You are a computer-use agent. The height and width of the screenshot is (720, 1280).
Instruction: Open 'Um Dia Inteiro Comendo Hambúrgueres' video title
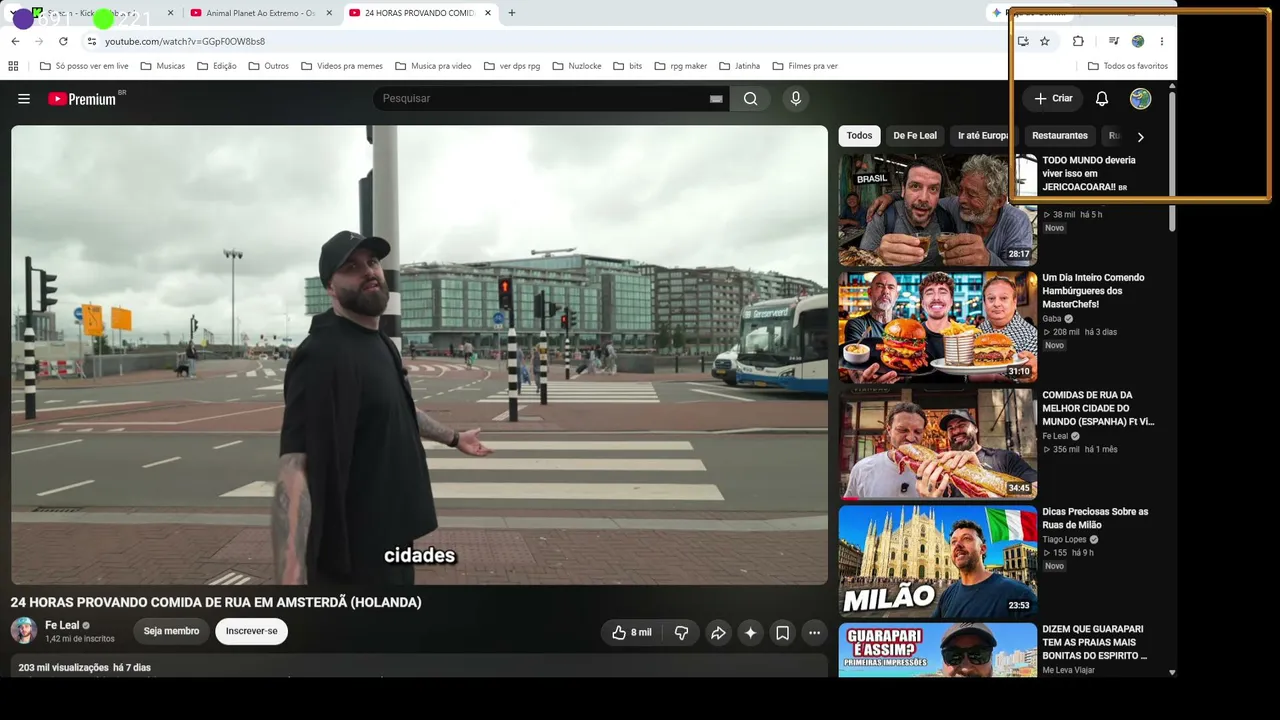(x=1093, y=291)
